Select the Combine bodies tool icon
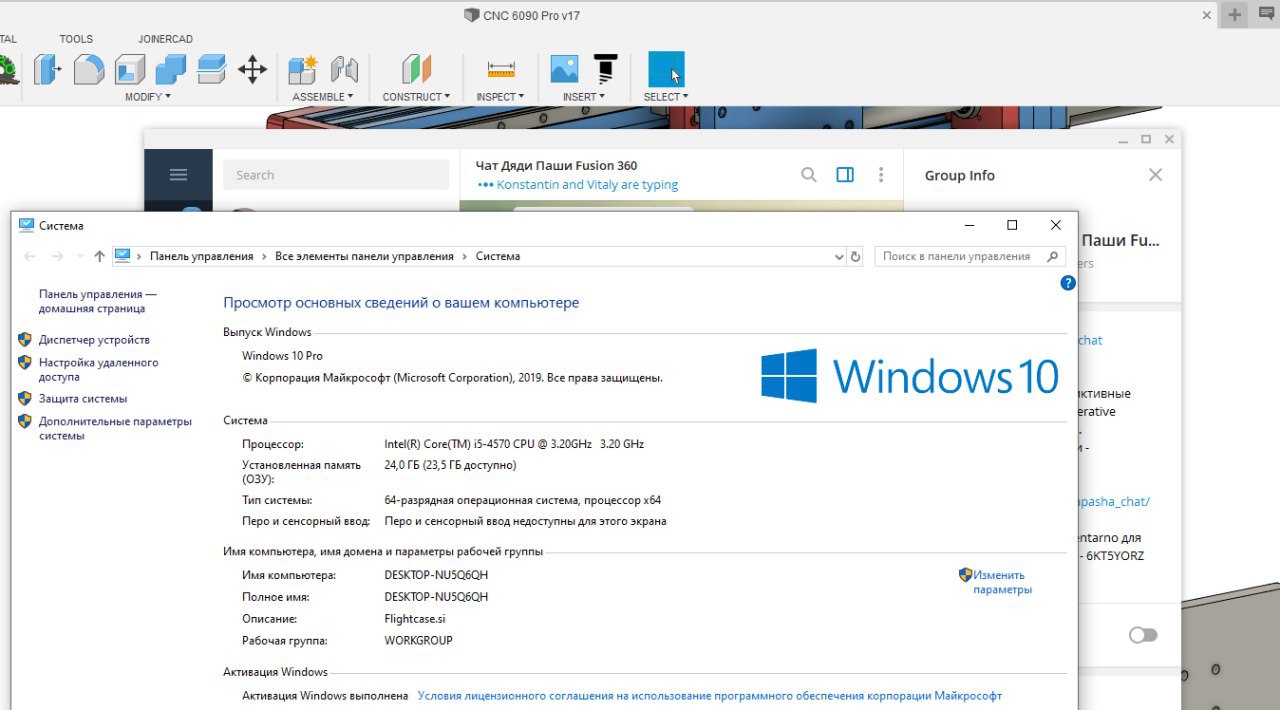 171,69
